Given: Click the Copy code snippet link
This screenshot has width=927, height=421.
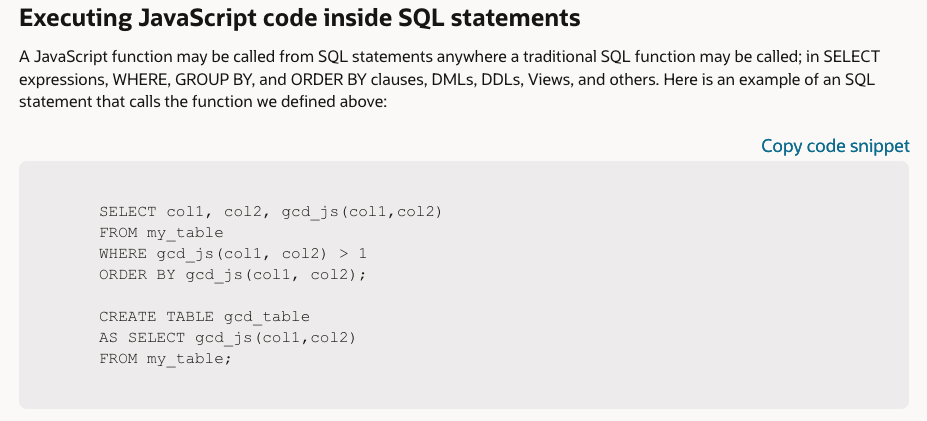Looking at the screenshot, I should [x=835, y=146].
